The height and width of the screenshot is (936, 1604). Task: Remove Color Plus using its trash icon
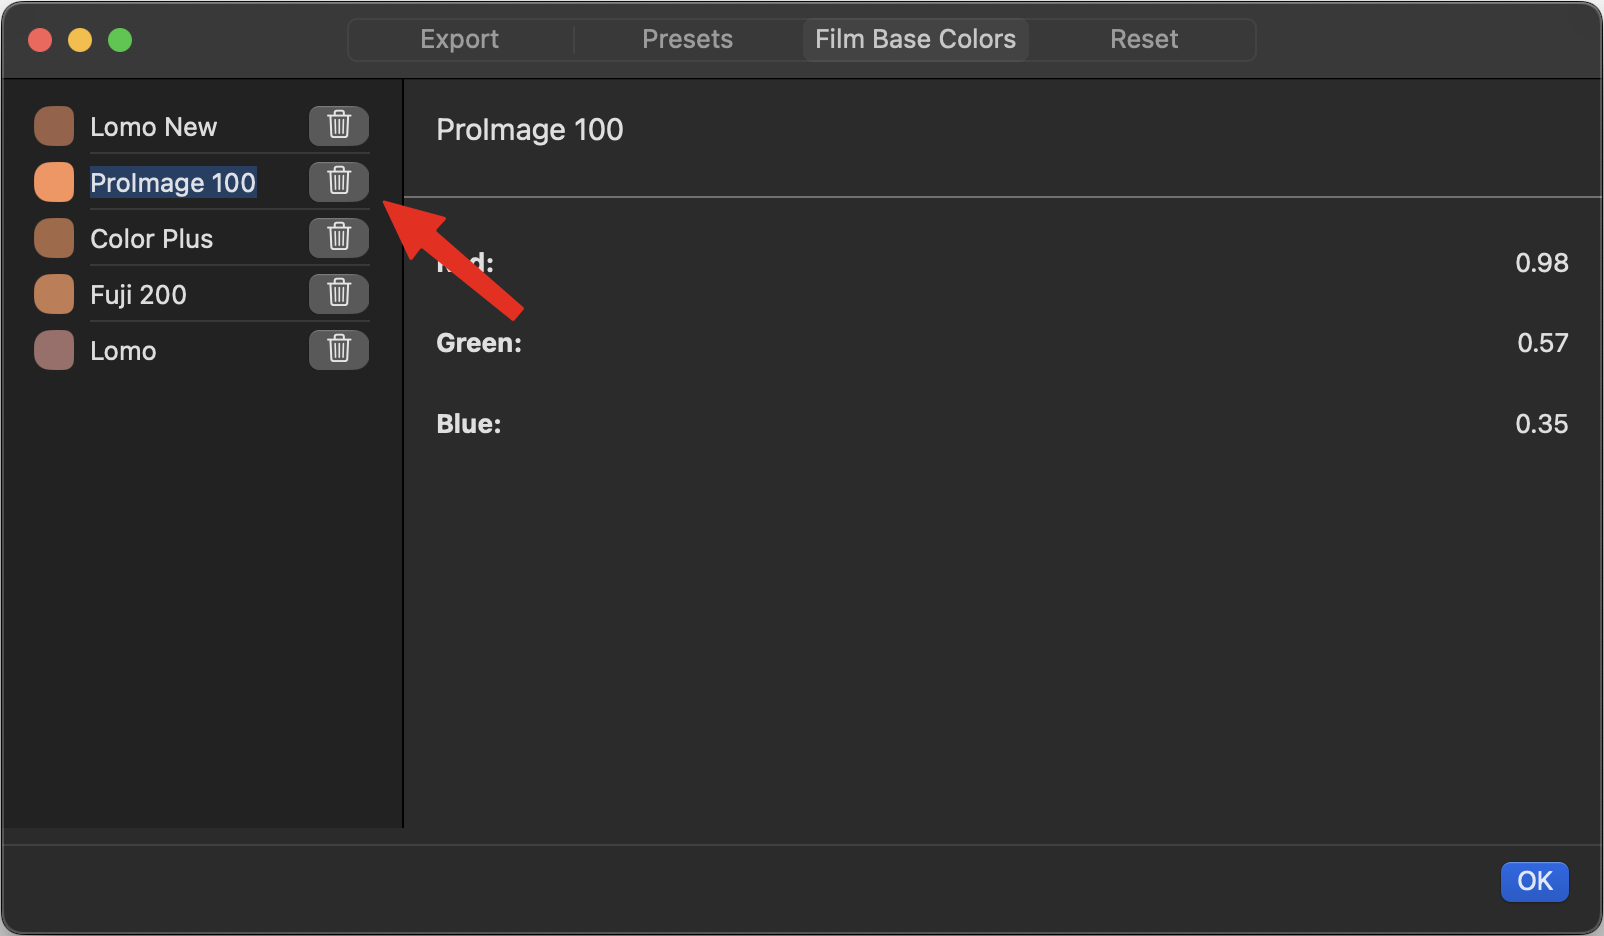pyautogui.click(x=338, y=237)
